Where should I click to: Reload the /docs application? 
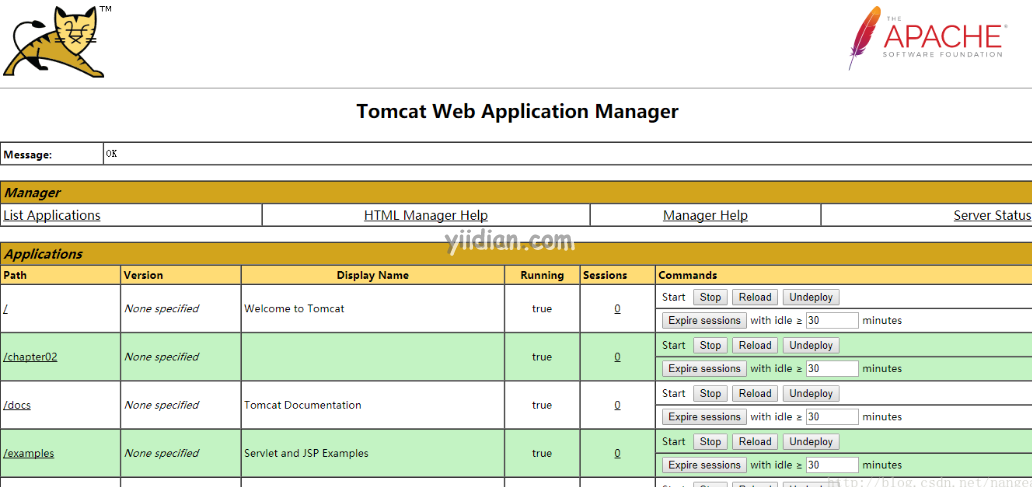[755, 394]
